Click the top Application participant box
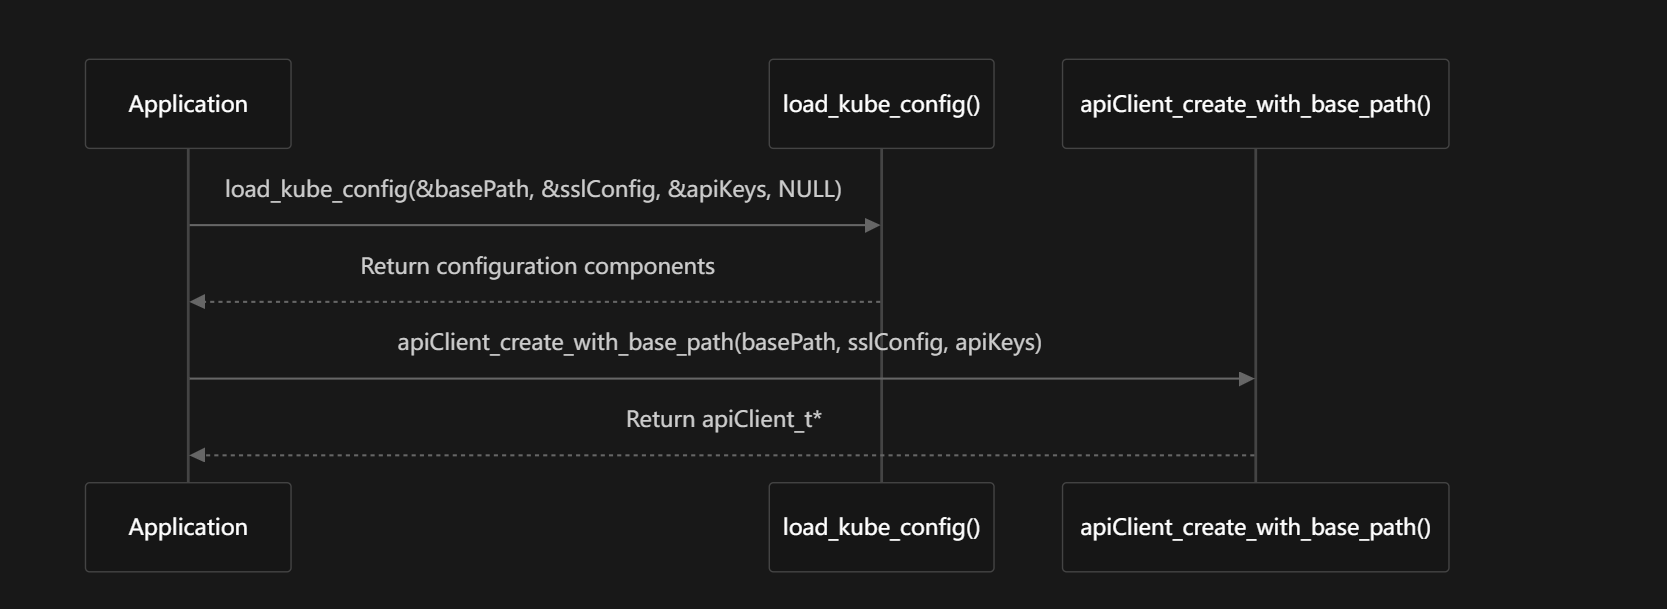Image resolution: width=1667 pixels, height=609 pixels. 188,104
